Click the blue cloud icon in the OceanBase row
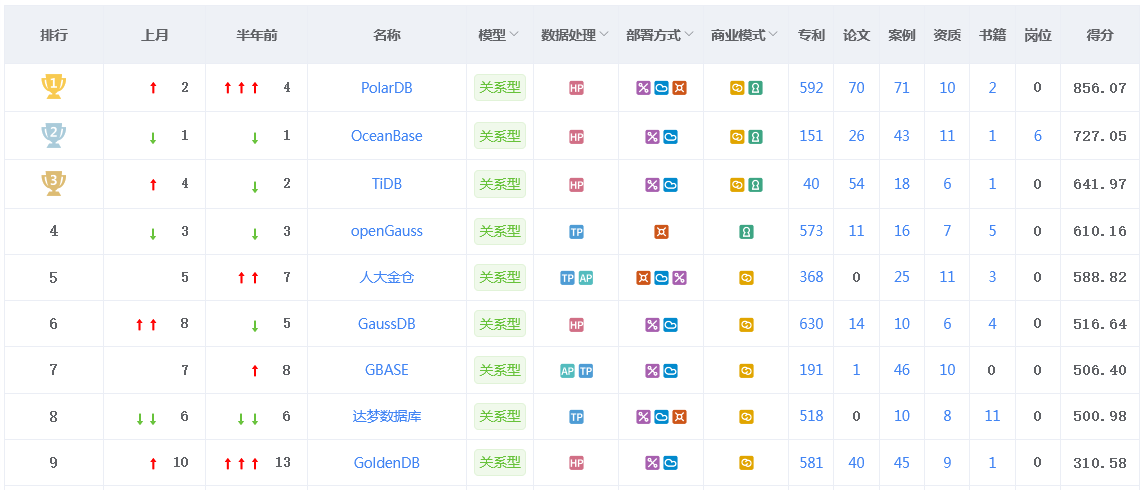This screenshot has width=1144, height=490. pos(670,136)
